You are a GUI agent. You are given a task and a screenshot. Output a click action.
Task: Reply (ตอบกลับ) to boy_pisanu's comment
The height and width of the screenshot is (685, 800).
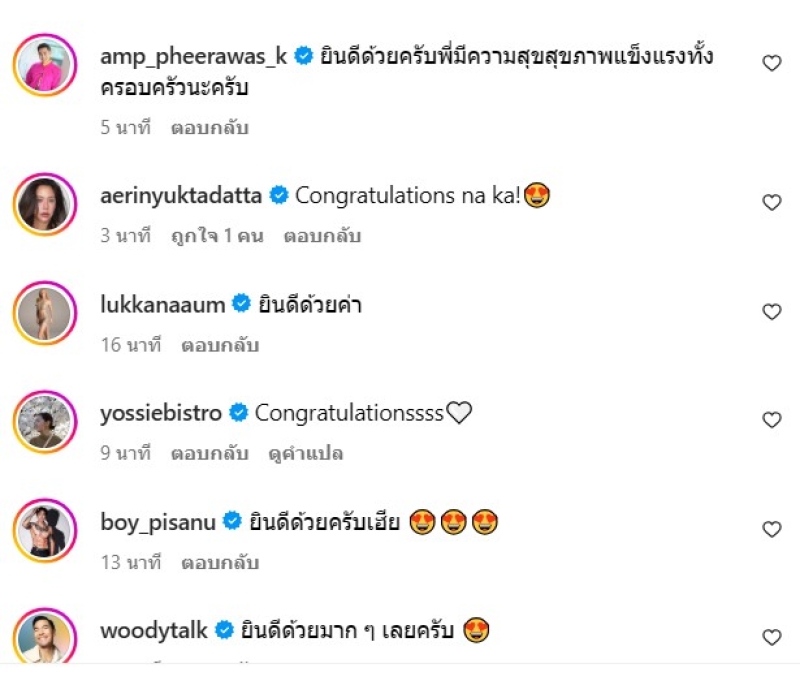(220, 563)
